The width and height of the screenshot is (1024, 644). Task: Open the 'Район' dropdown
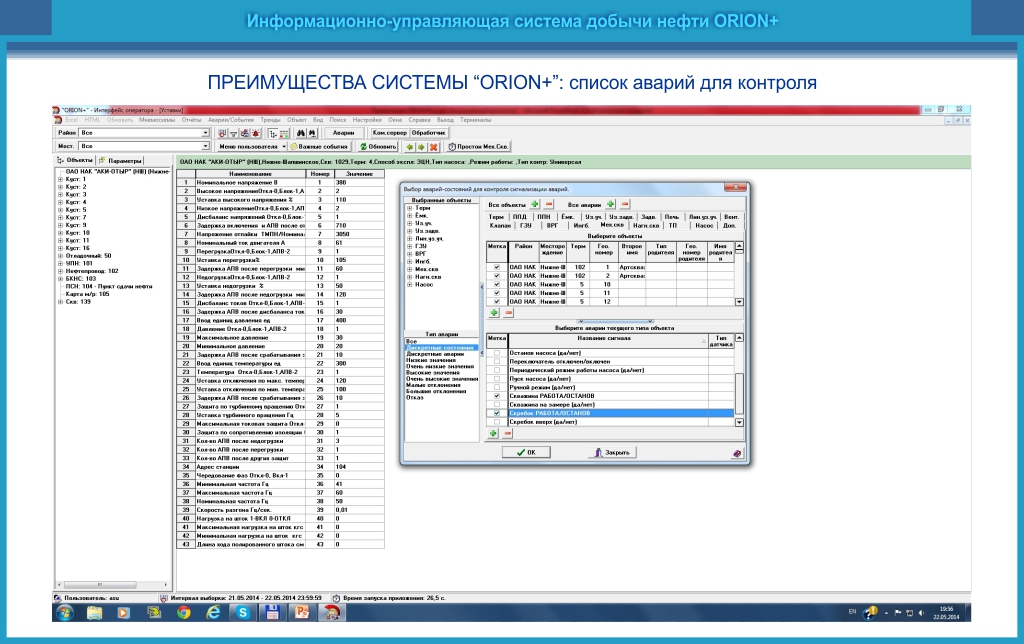pyautogui.click(x=205, y=133)
